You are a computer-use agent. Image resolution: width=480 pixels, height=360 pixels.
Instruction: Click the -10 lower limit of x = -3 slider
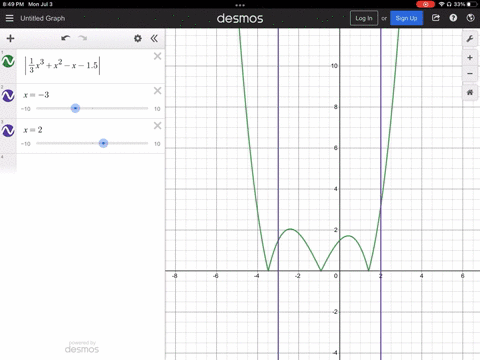click(x=26, y=109)
